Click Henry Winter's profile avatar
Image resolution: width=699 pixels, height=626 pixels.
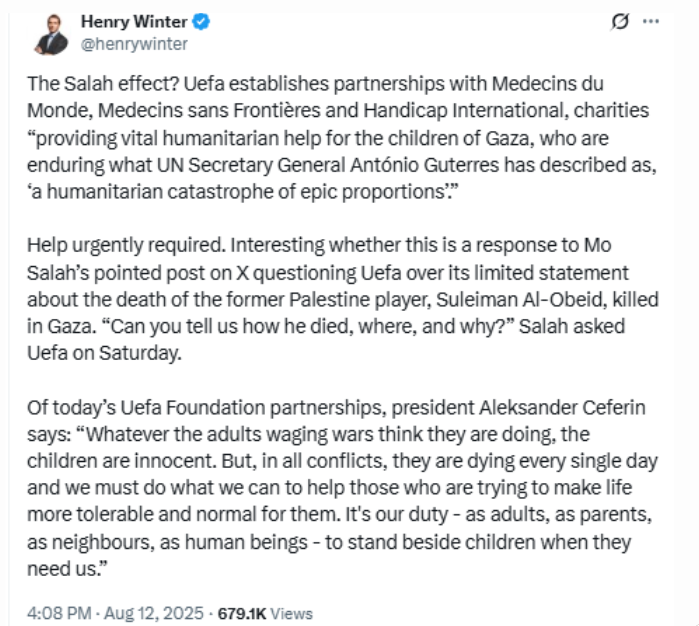(x=51, y=34)
